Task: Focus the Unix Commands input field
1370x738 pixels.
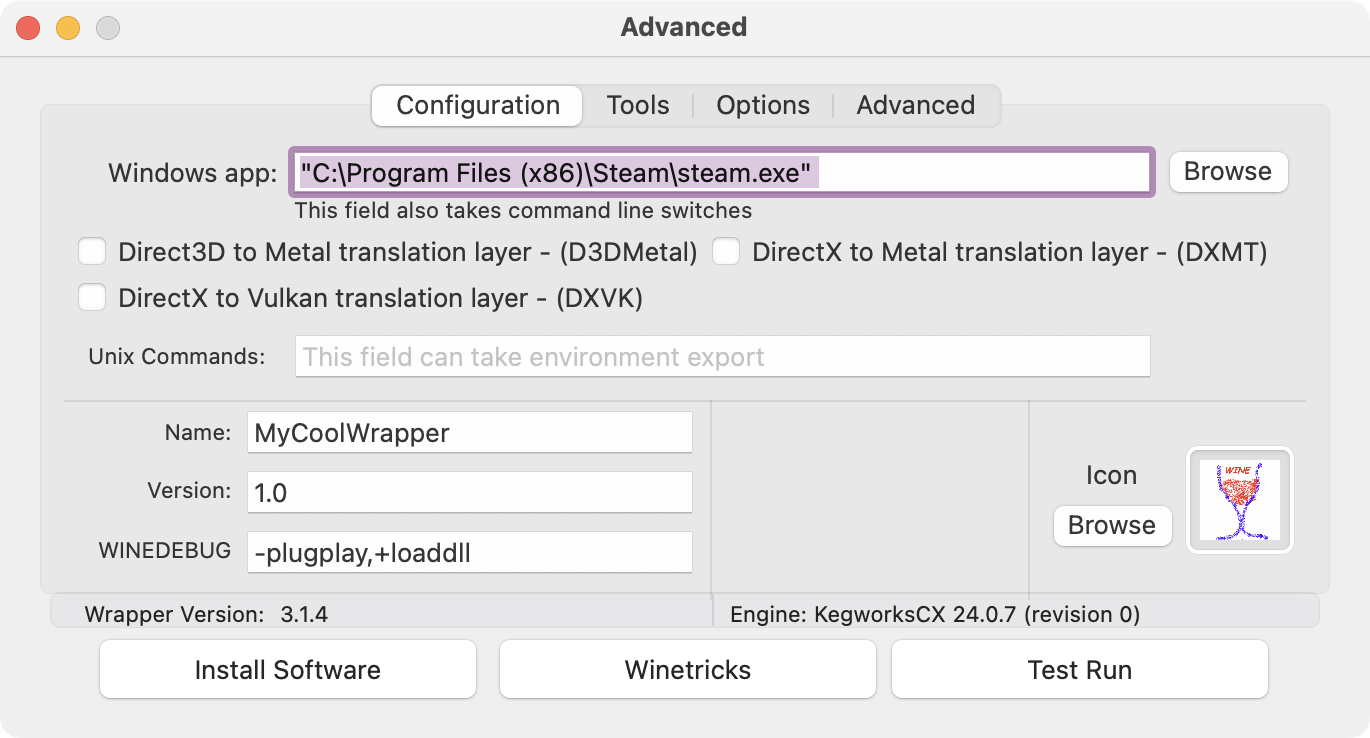Action: click(x=722, y=357)
